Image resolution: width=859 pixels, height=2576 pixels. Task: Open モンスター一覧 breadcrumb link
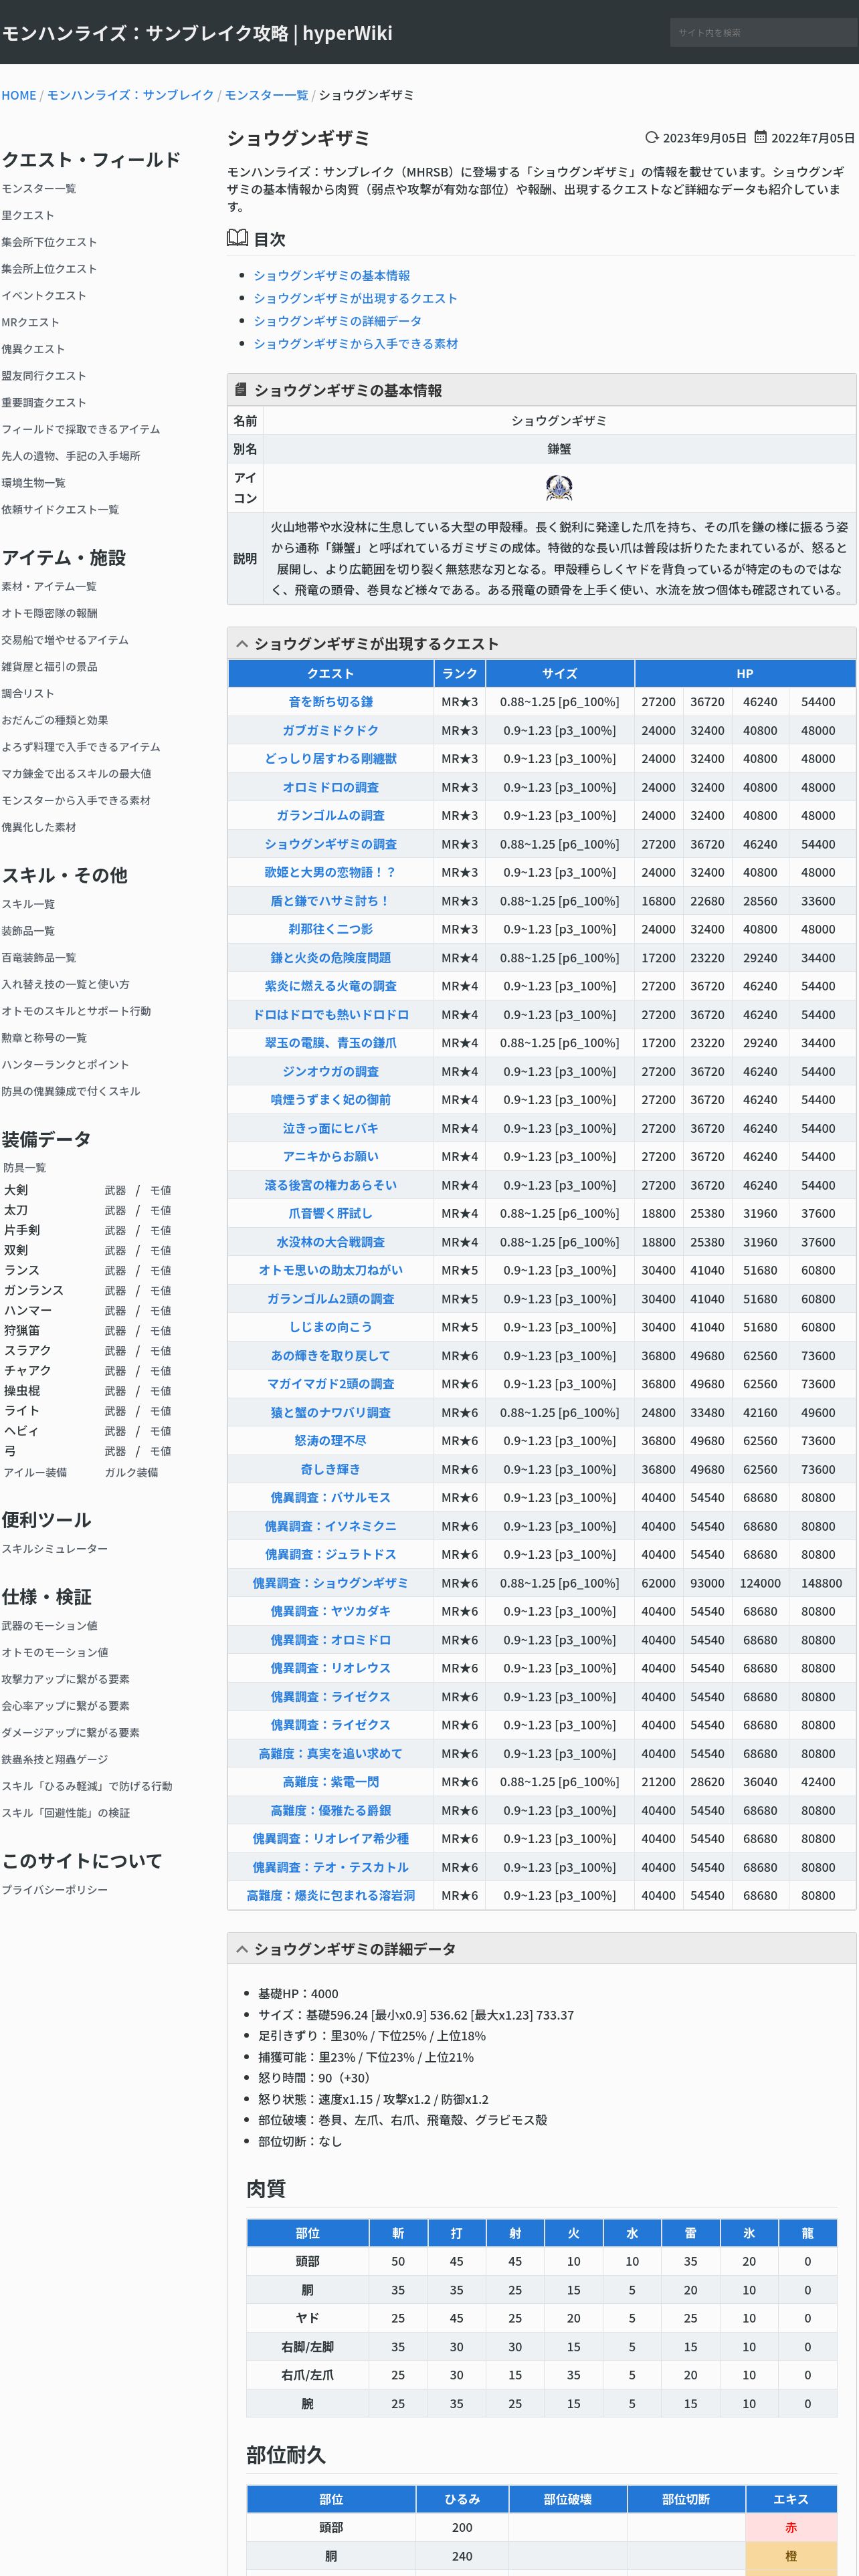coord(266,95)
